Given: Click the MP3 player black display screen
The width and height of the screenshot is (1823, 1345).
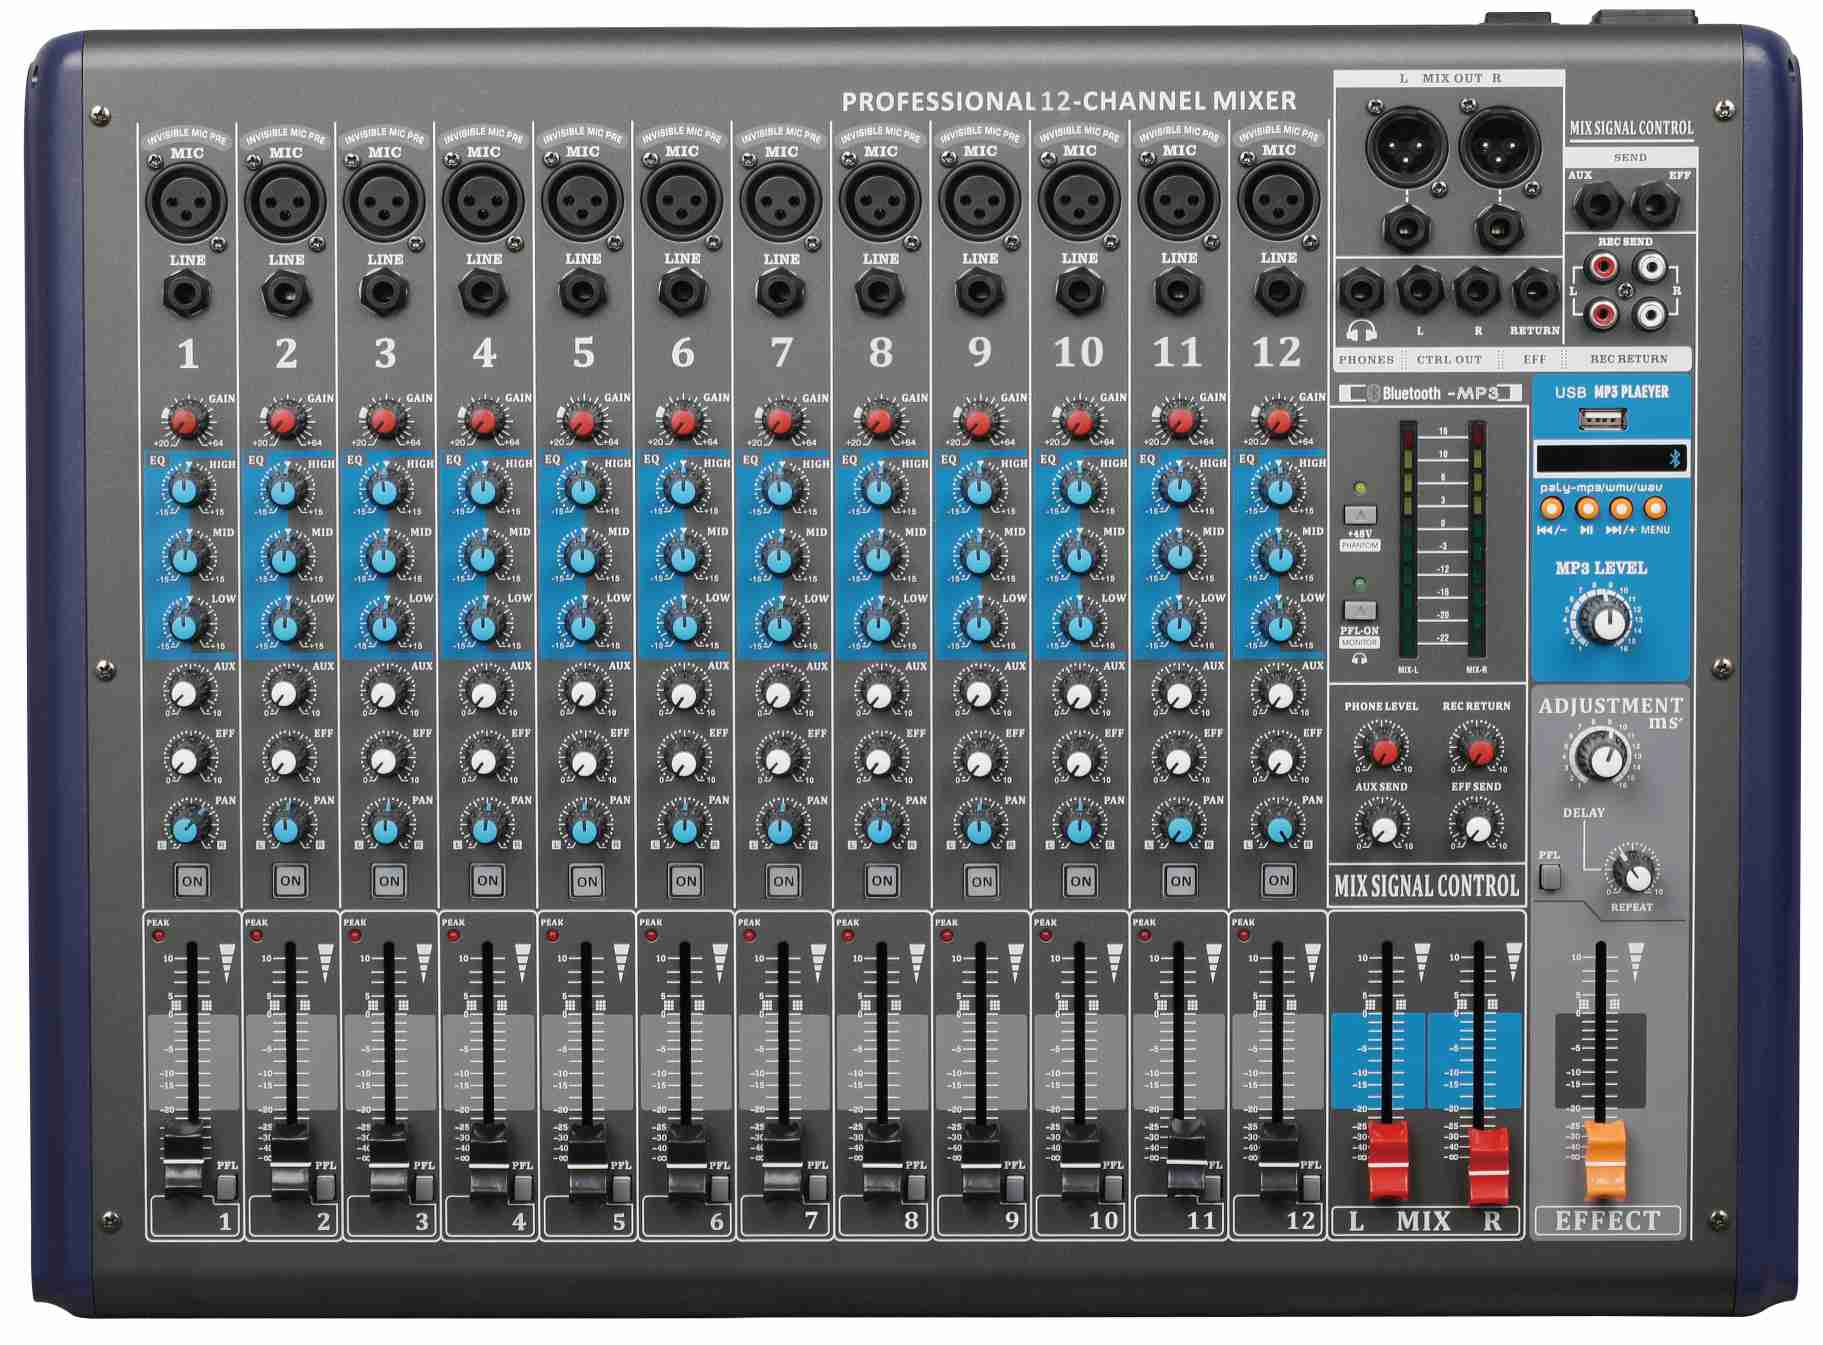Looking at the screenshot, I should click(1611, 458).
